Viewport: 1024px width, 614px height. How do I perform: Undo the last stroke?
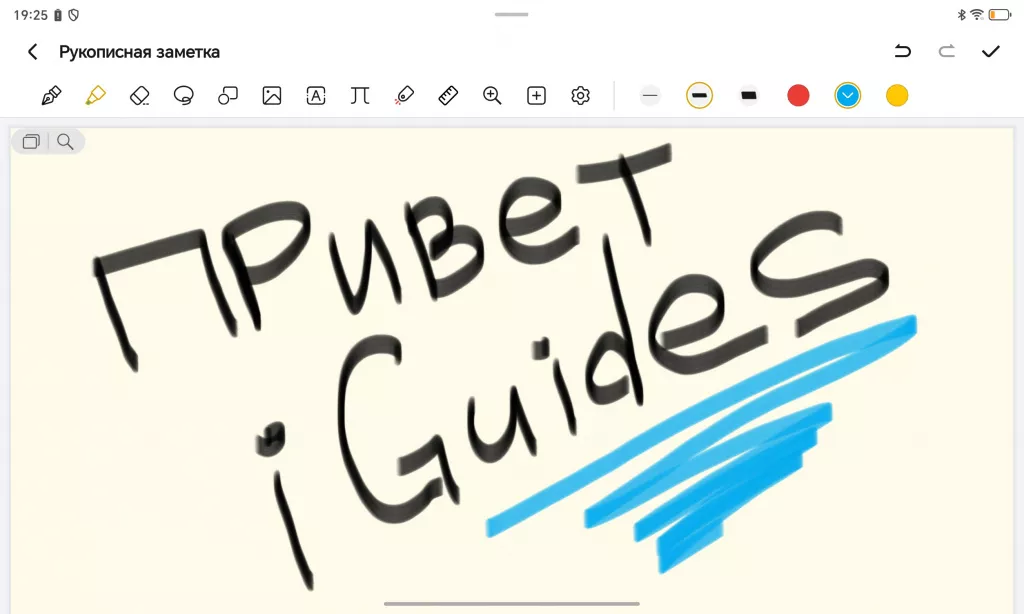[x=903, y=51]
